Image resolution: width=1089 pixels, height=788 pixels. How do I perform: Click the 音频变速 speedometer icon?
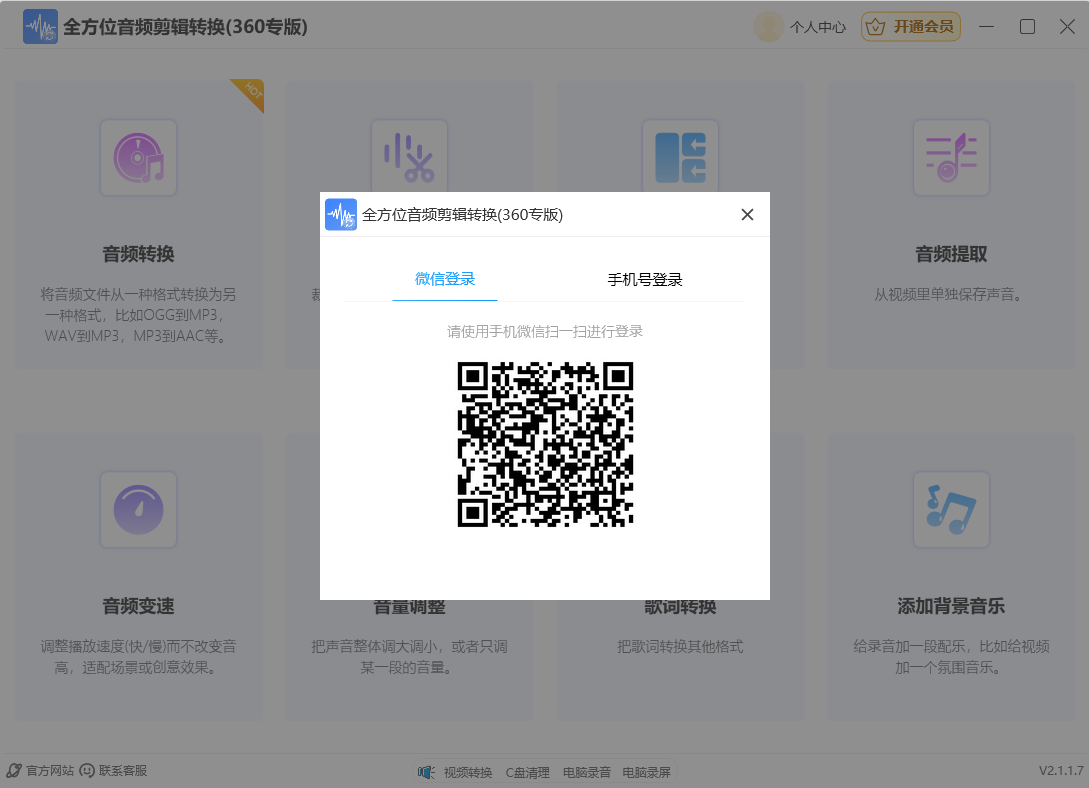pyautogui.click(x=138, y=510)
